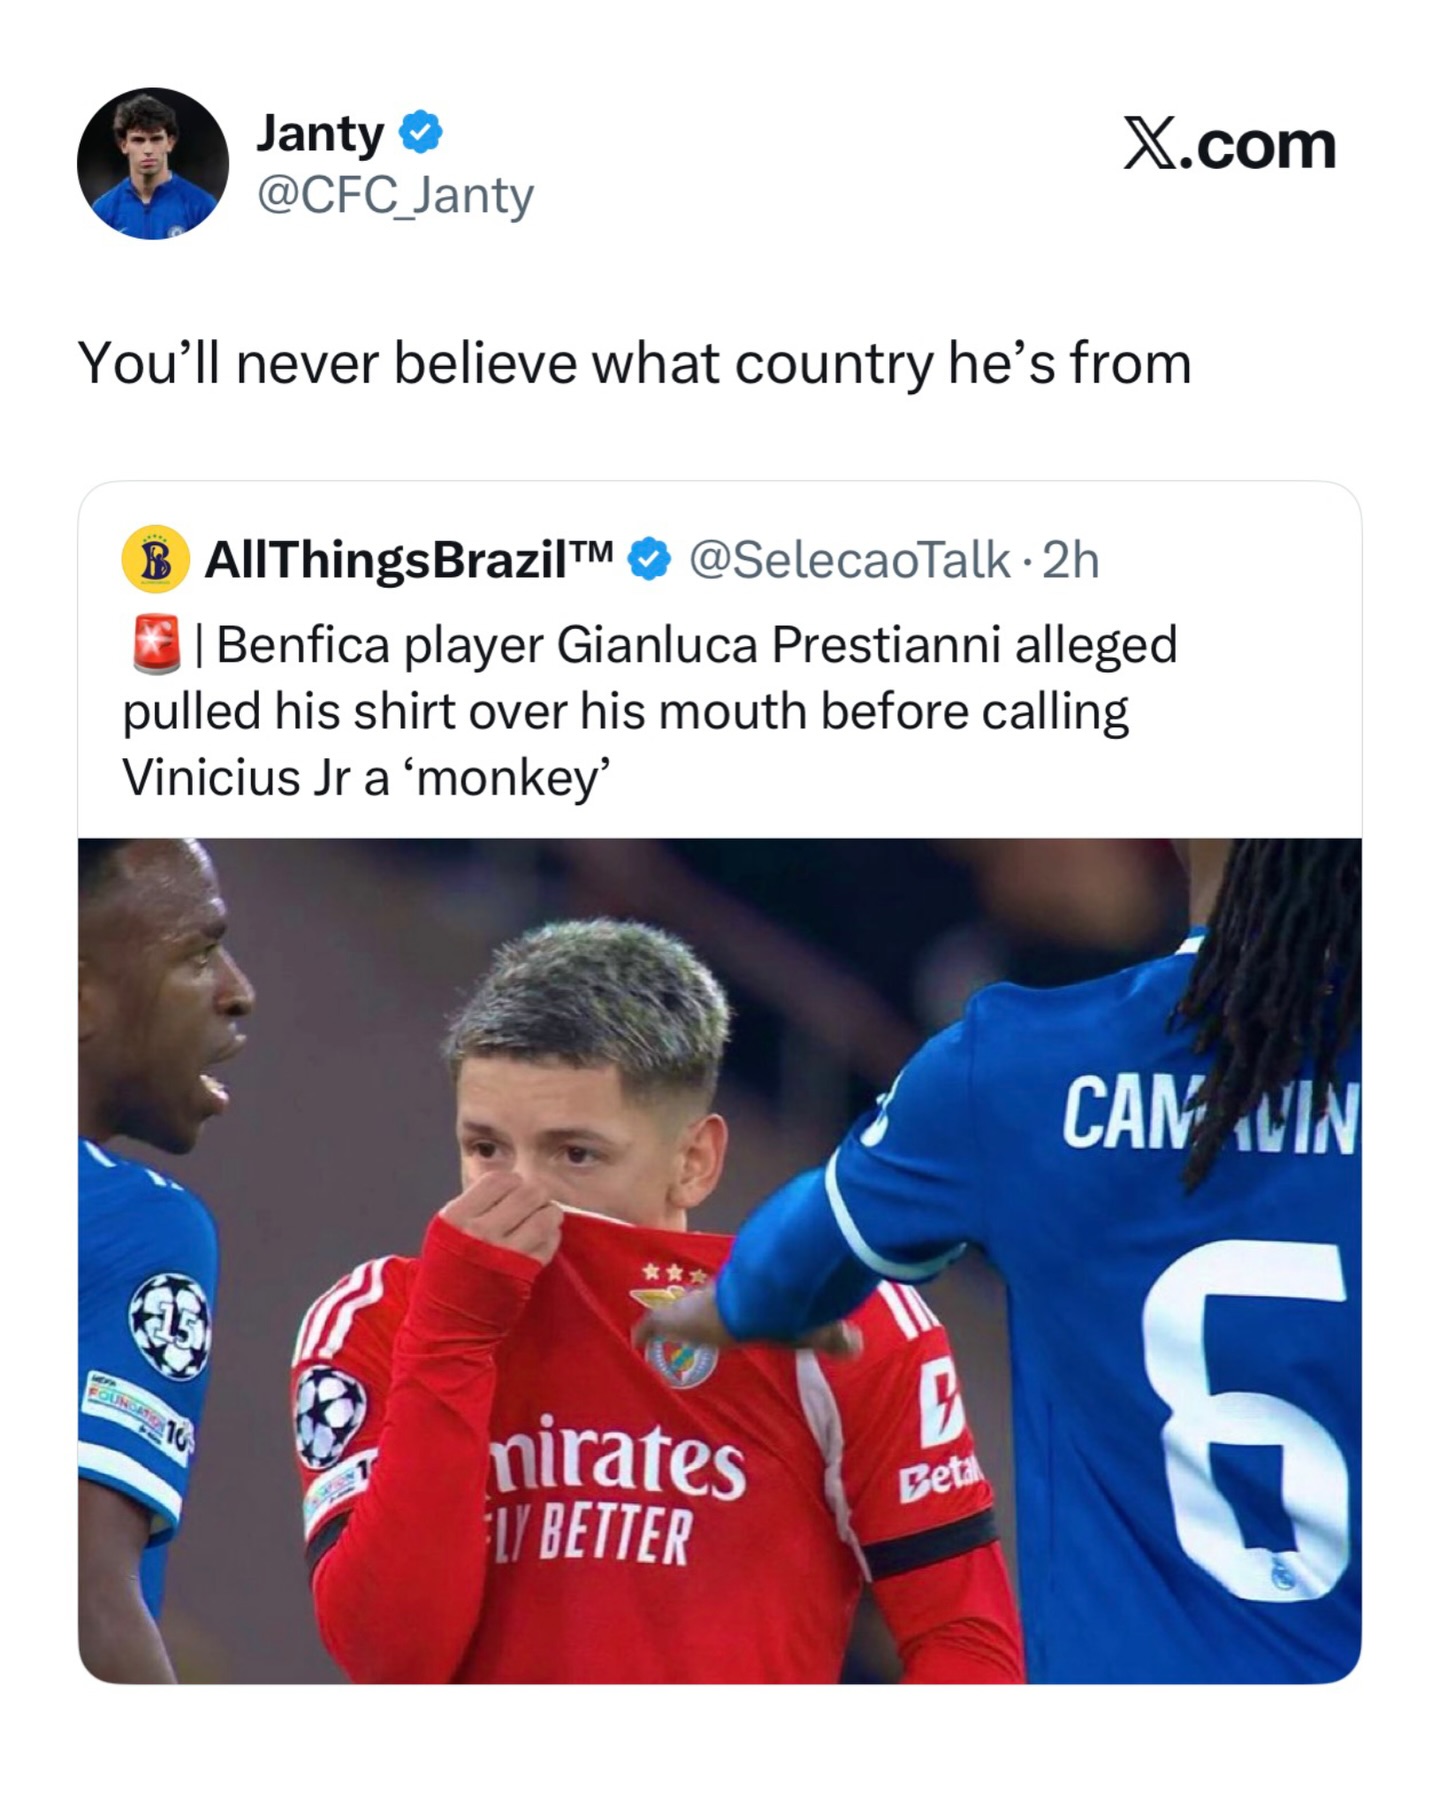The height and width of the screenshot is (1801, 1440).
Task: Open the @SelecaoTalk handle
Action: 850,560
